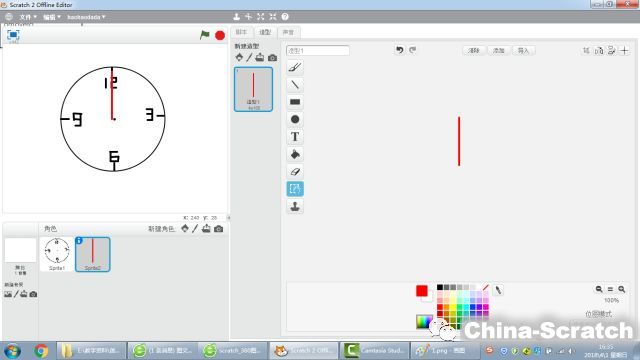Take new costume from camera

pos(272,58)
